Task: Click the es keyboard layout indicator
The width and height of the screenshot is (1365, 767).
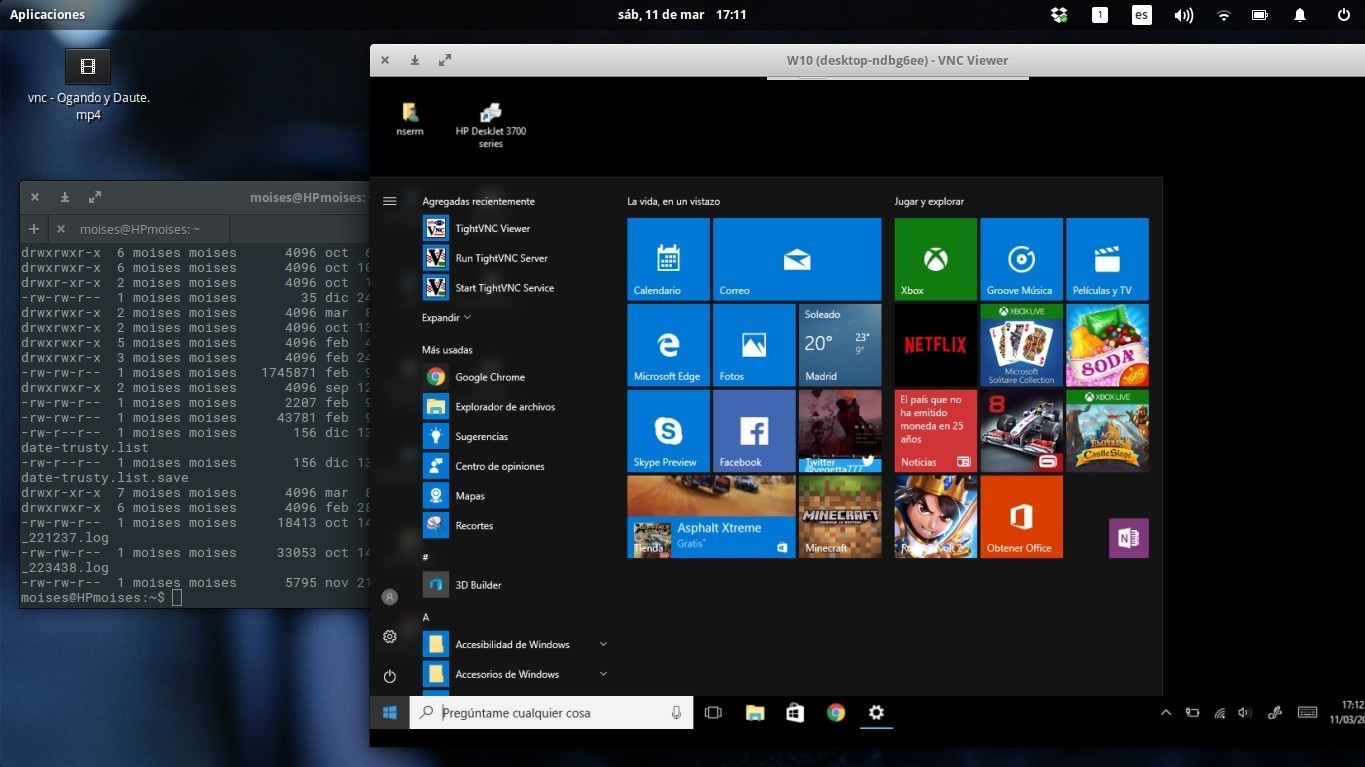Action: pyautogui.click(x=1141, y=15)
